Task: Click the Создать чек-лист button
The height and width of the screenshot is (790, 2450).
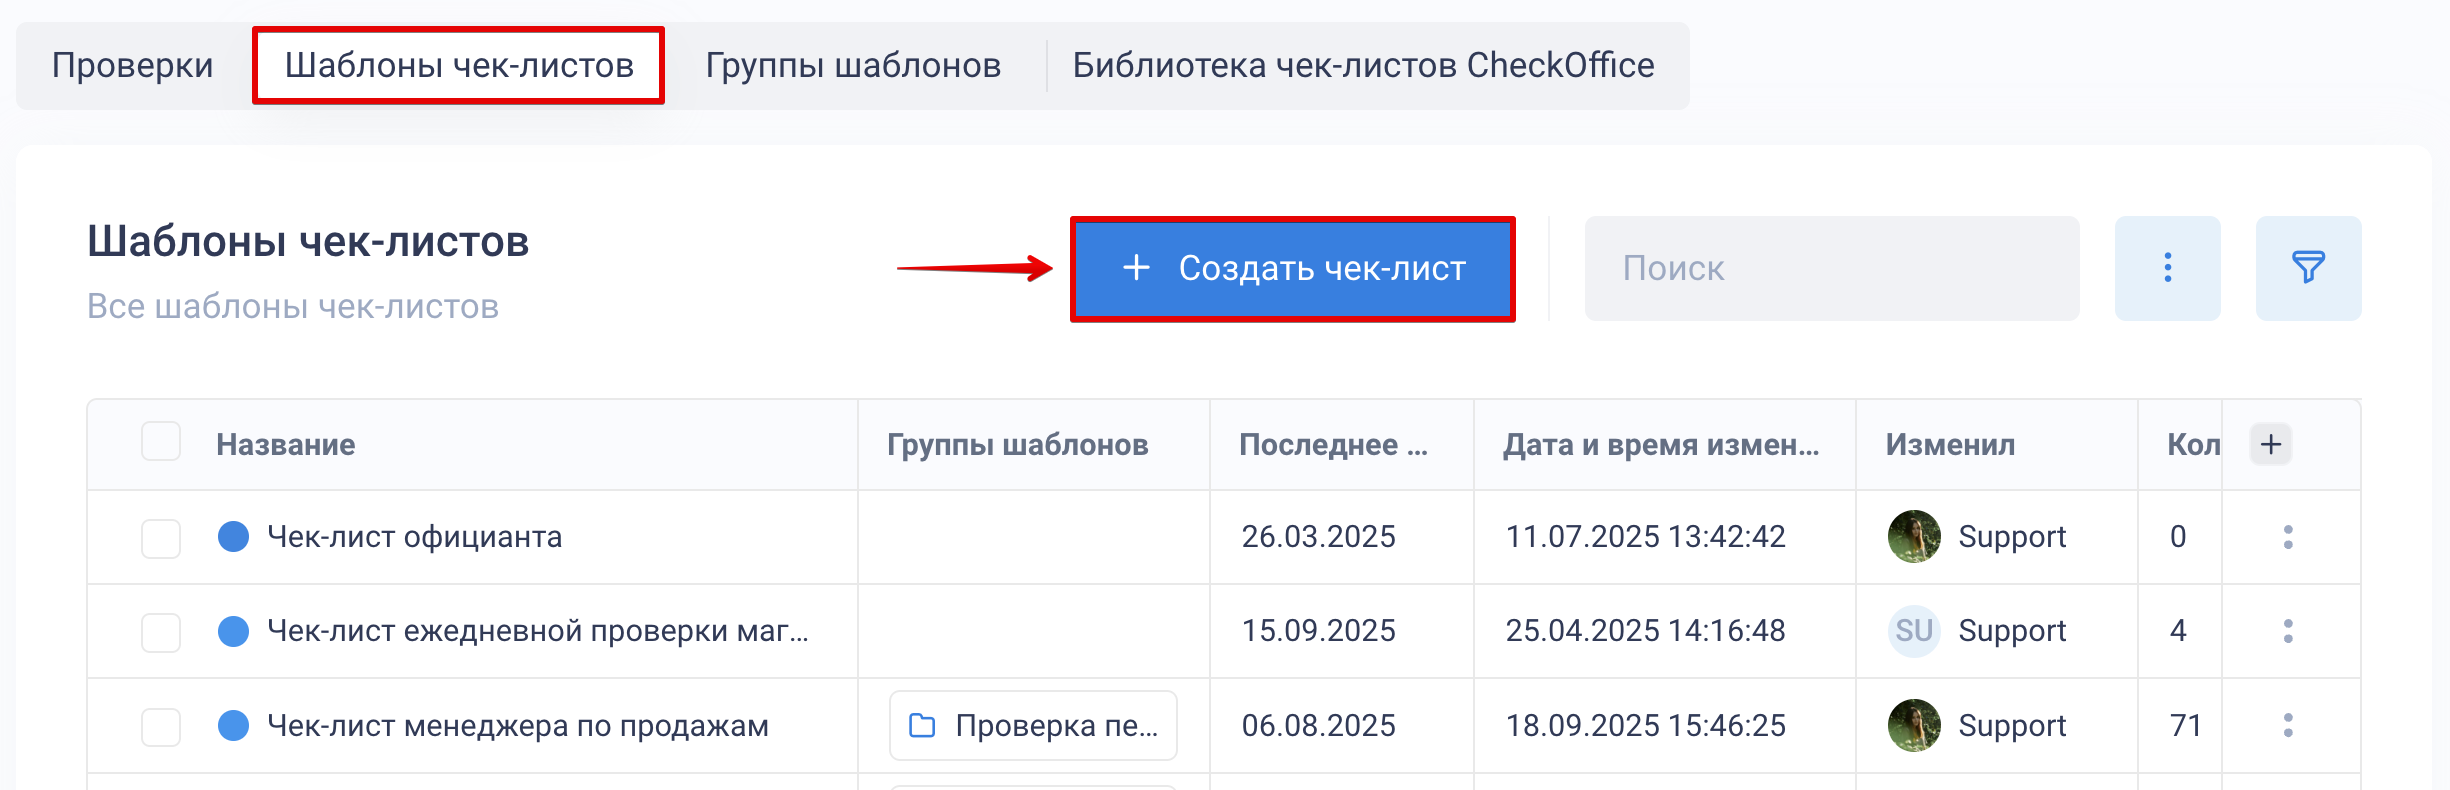Action: coord(1292,268)
